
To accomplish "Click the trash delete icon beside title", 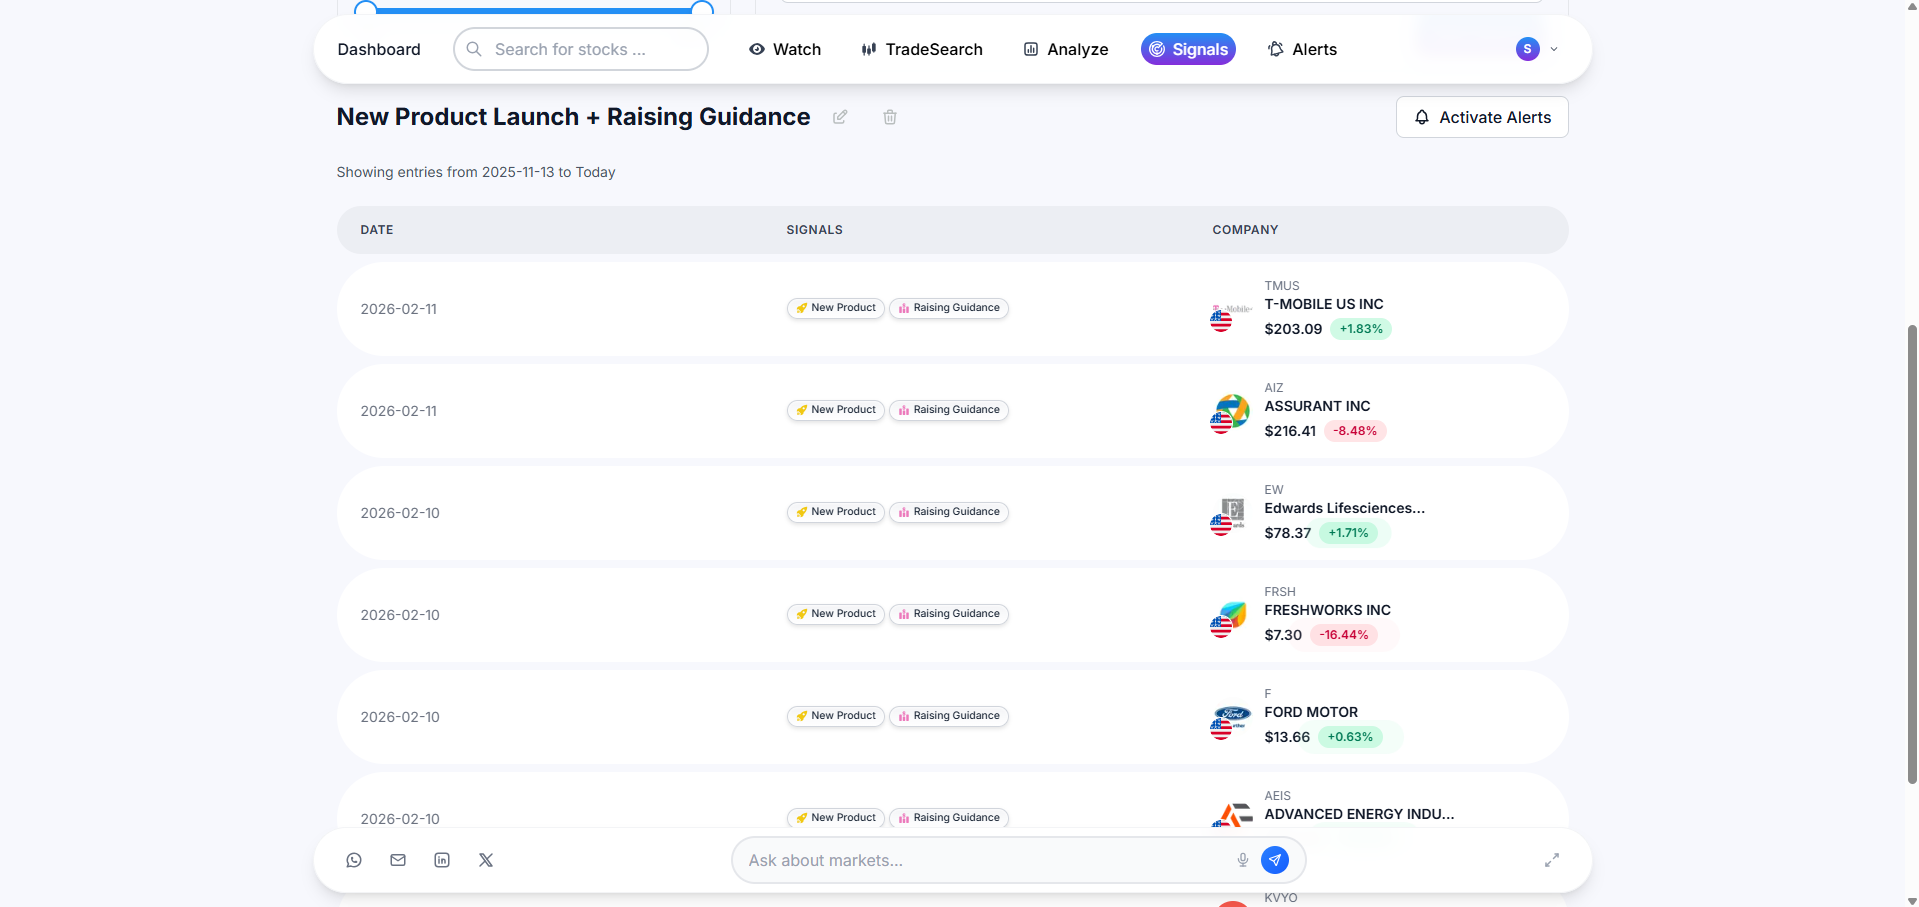I will (890, 117).
